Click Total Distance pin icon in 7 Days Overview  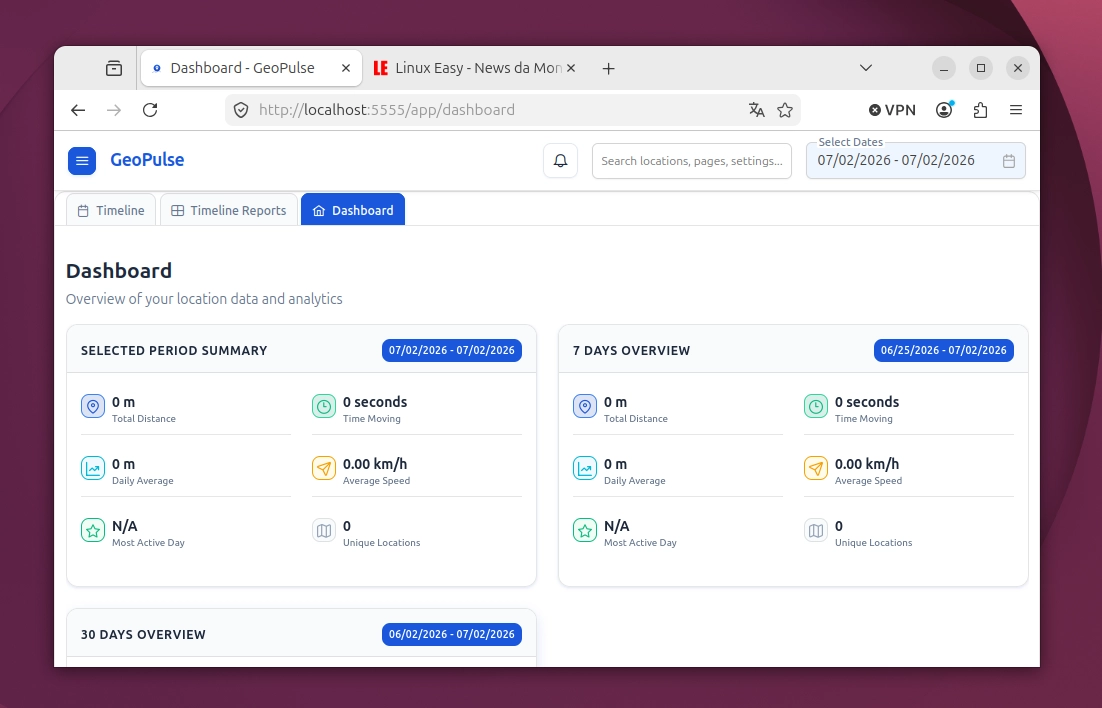pos(585,406)
